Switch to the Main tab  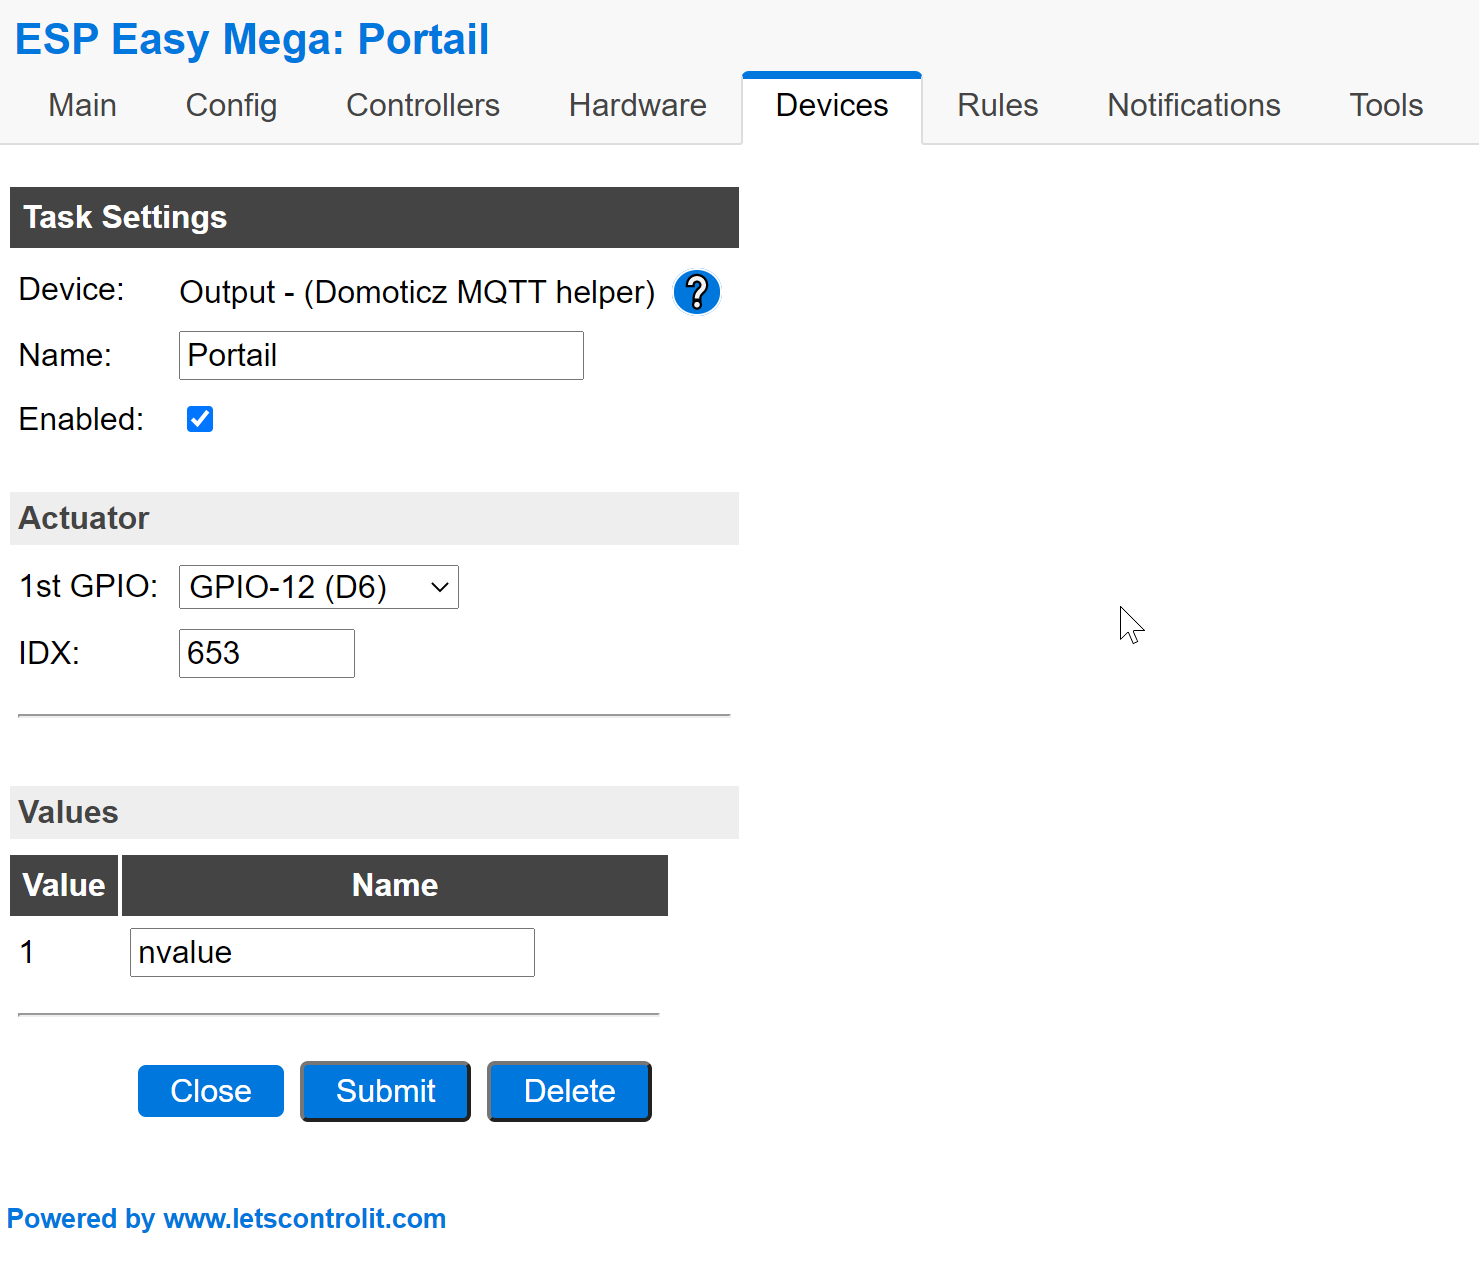point(82,106)
